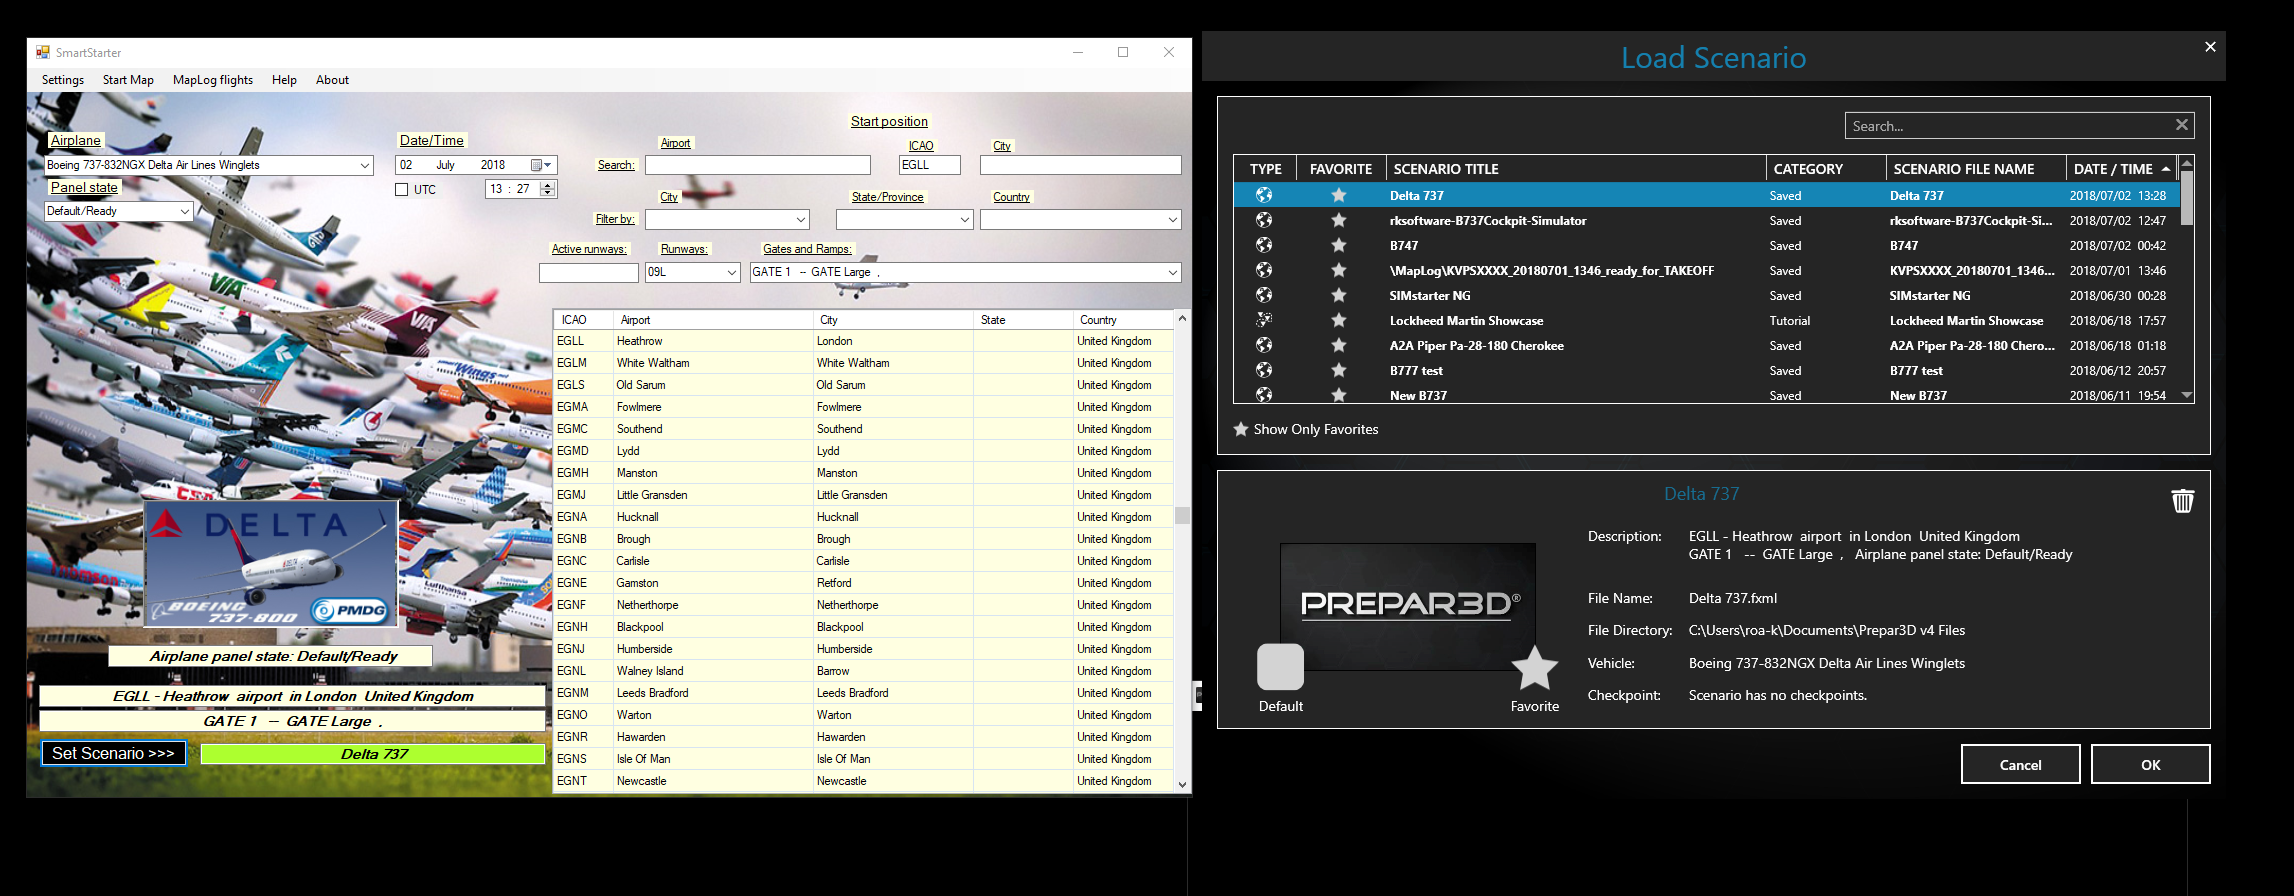Sort by CATEGORY column header

1826,169
